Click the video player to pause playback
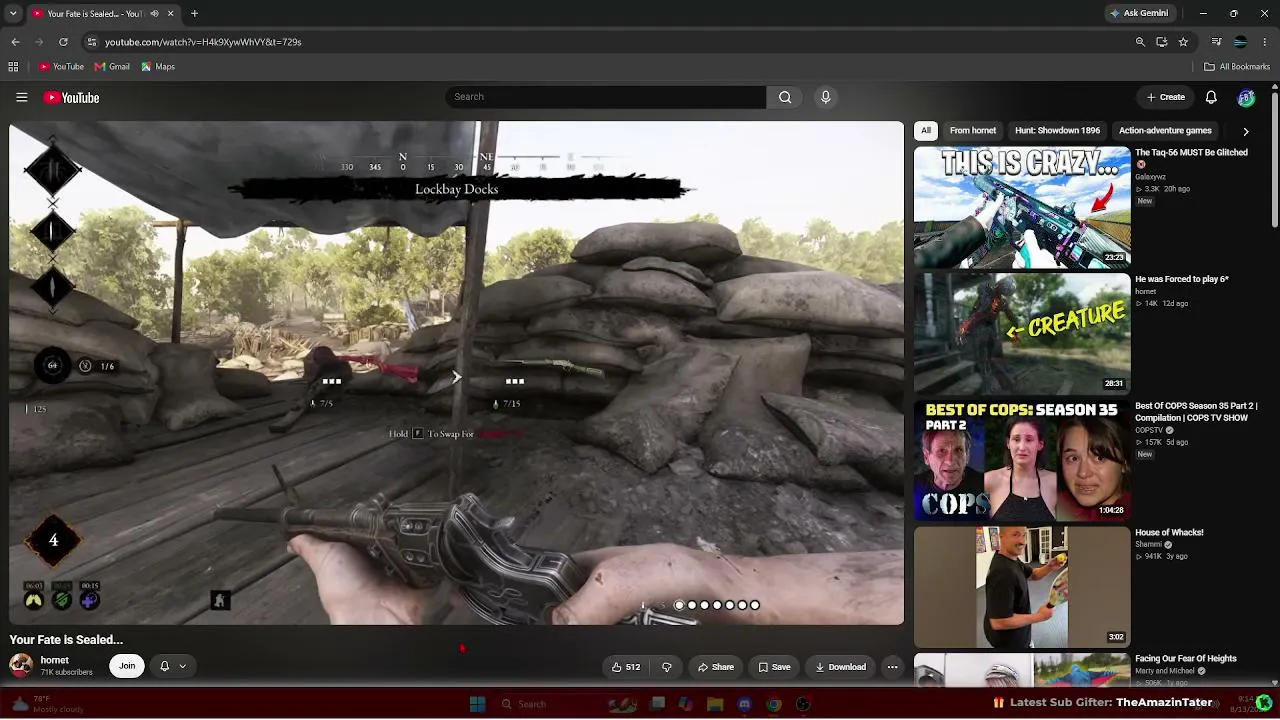The image size is (1280, 720). tap(456, 373)
